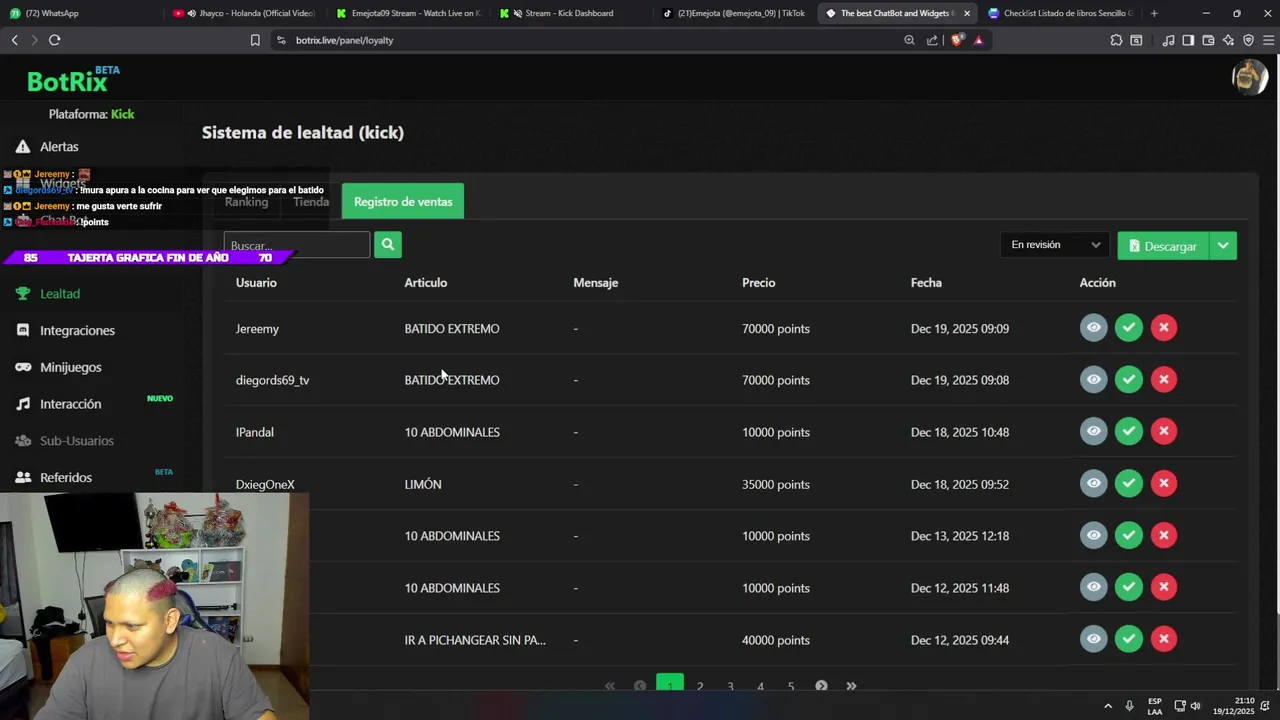
Task: Open the En revisión status dropdown
Action: (1055, 245)
